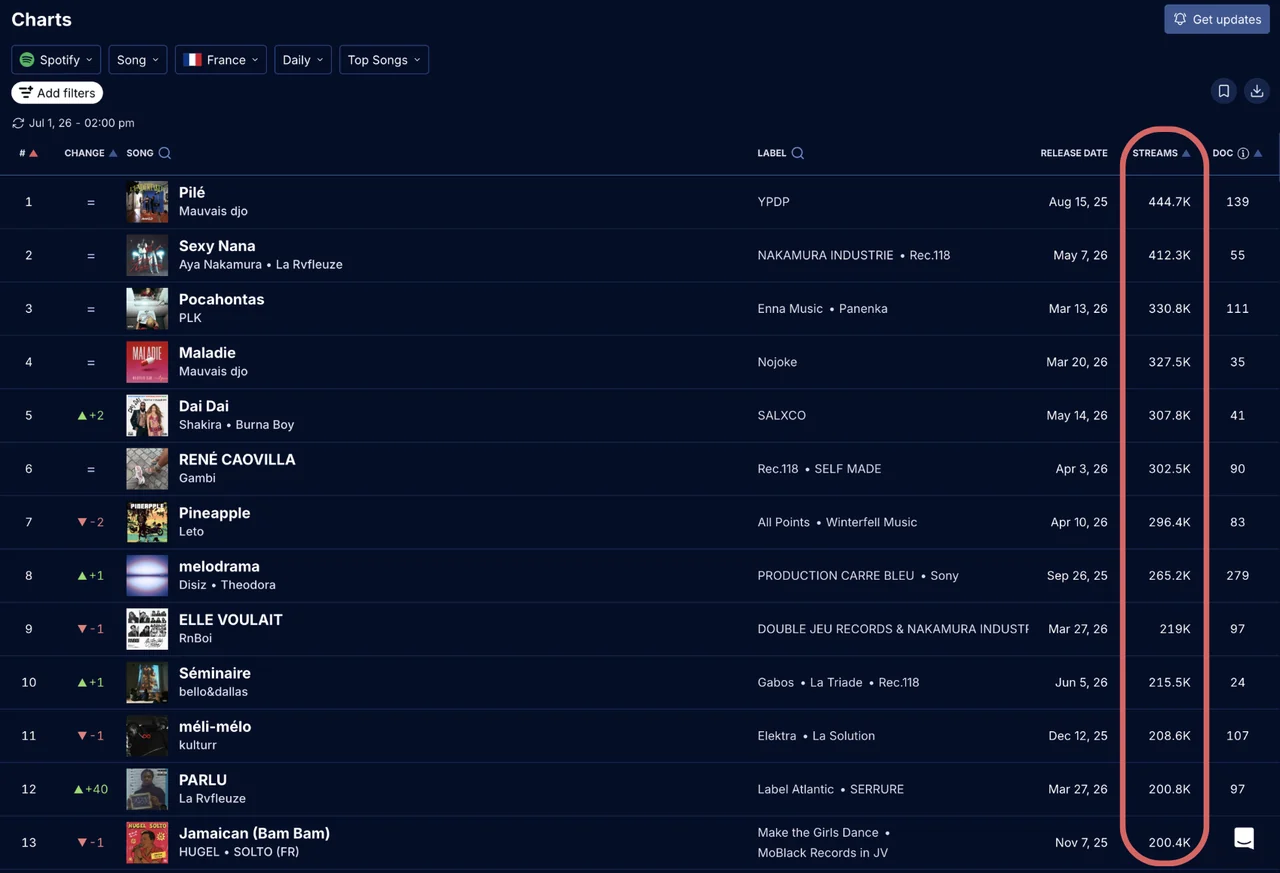Sort by CHANGE column arrow
1280x873 pixels.
click(113, 153)
